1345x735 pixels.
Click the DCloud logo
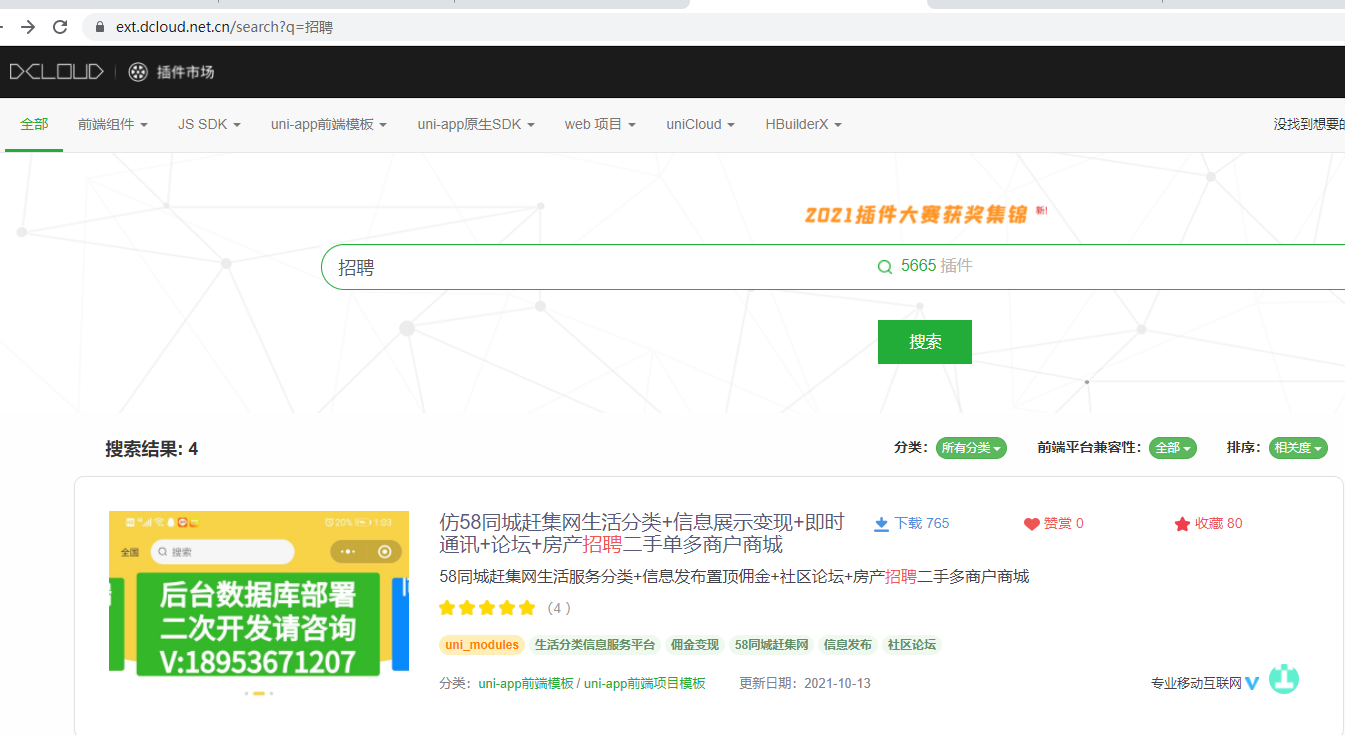tap(56, 71)
